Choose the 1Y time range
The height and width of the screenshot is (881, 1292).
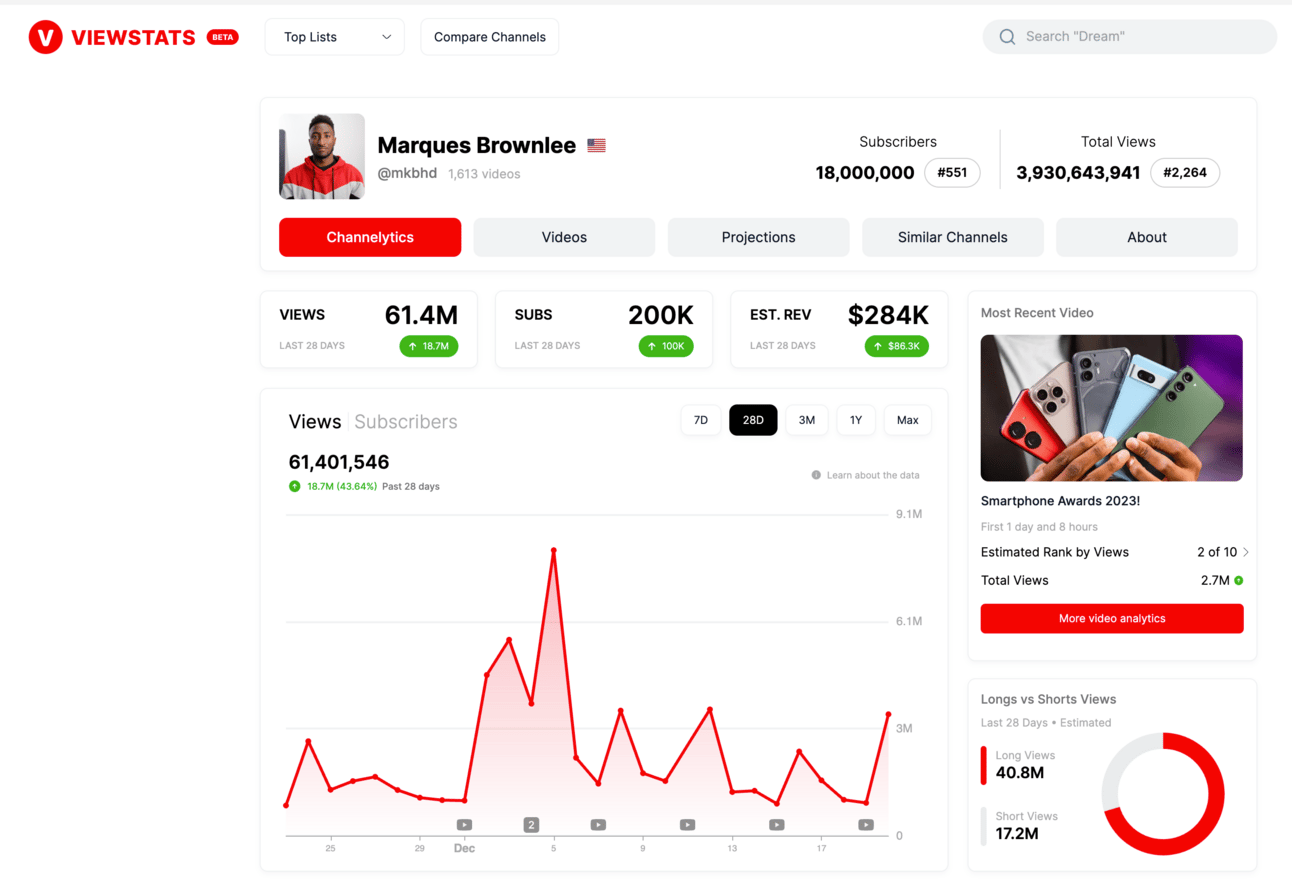(856, 420)
